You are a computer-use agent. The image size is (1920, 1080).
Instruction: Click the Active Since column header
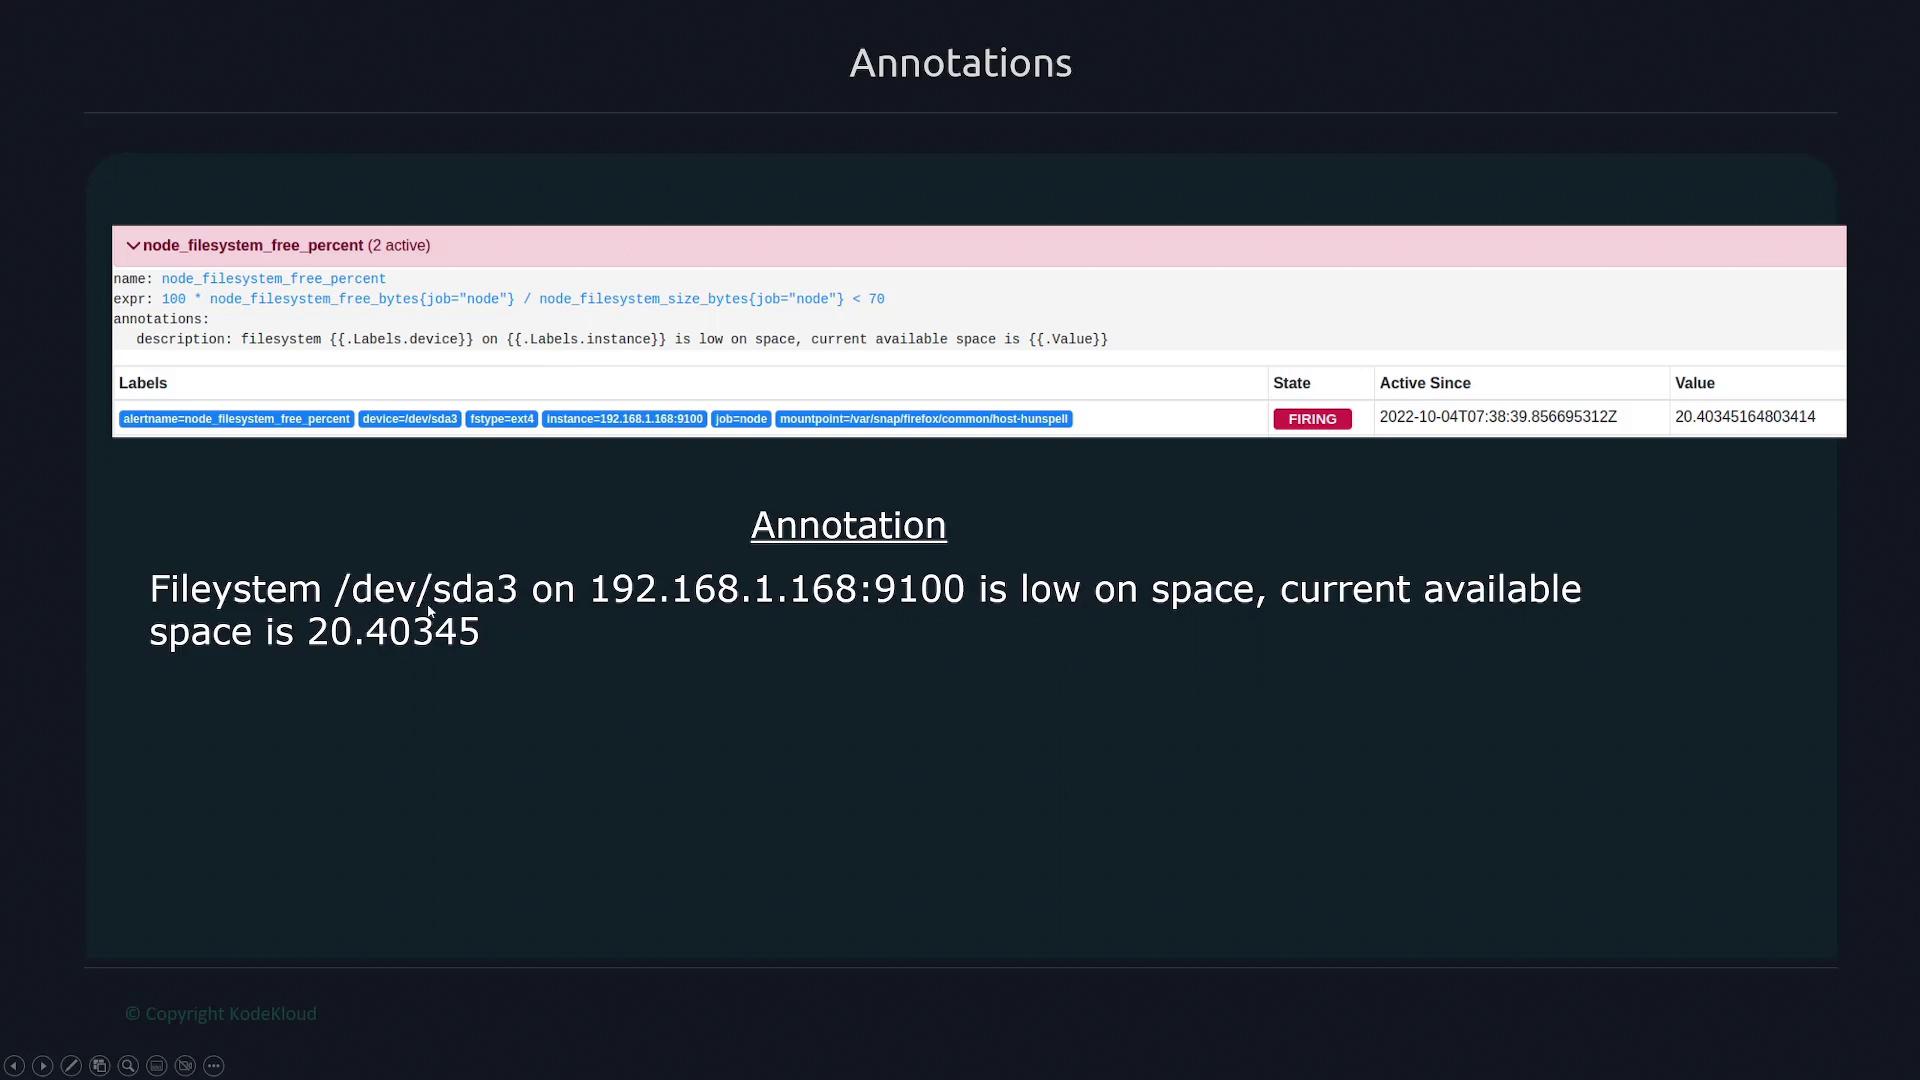coord(1425,383)
